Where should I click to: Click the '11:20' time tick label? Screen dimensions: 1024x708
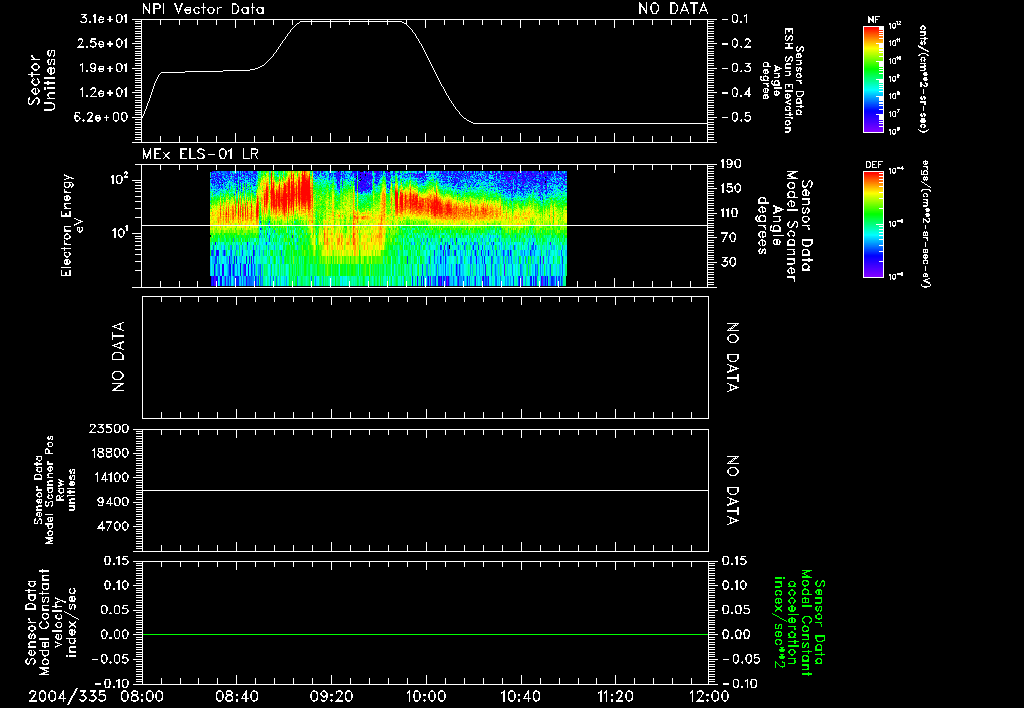pyautogui.click(x=615, y=696)
